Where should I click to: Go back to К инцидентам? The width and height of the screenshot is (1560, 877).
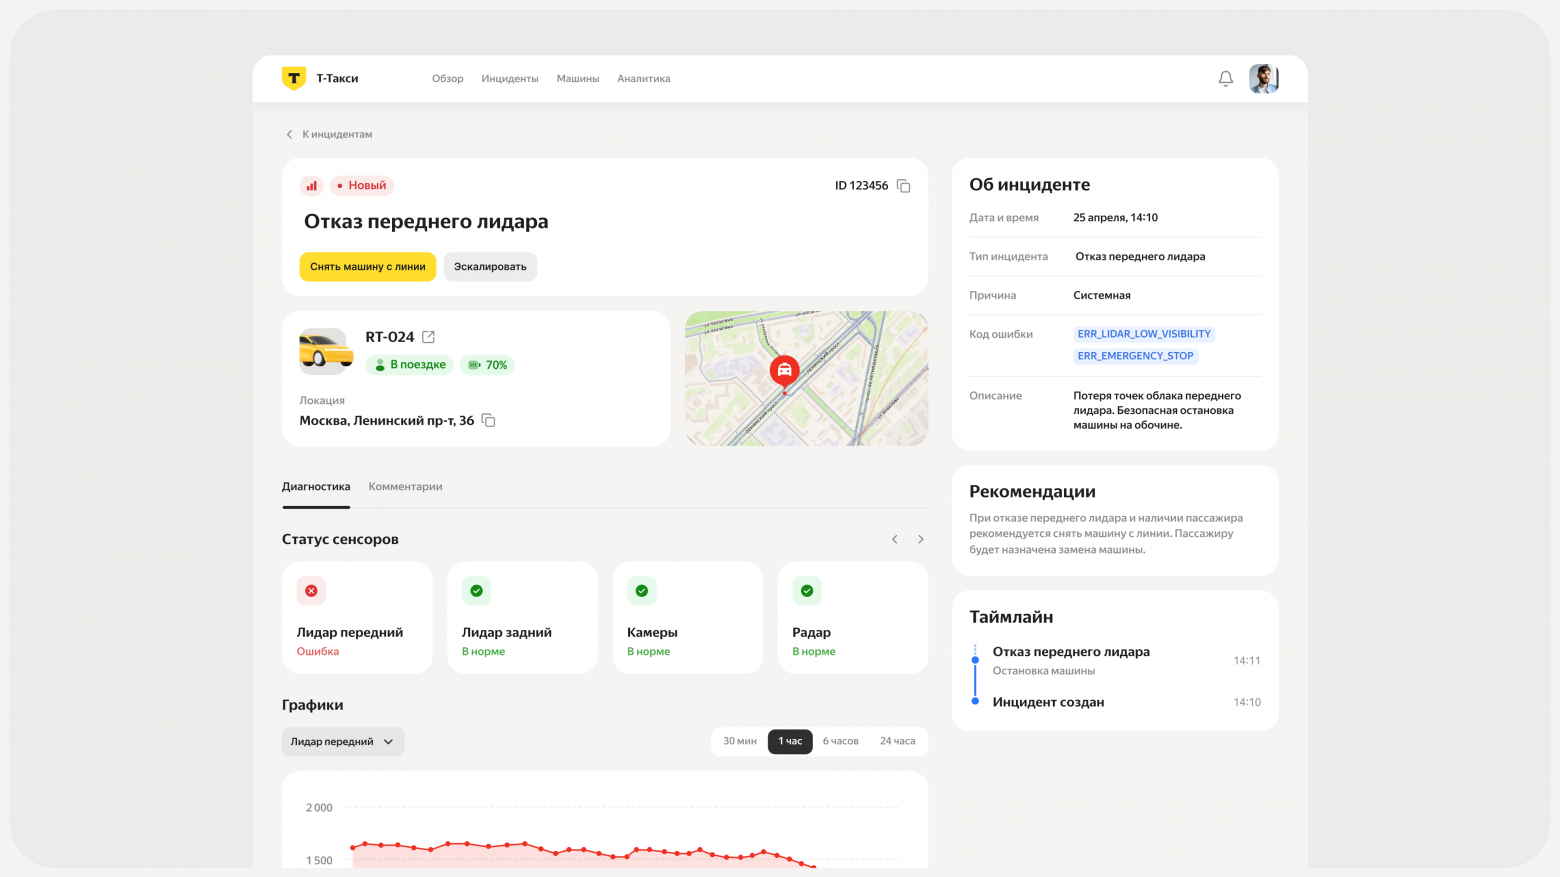coord(329,134)
